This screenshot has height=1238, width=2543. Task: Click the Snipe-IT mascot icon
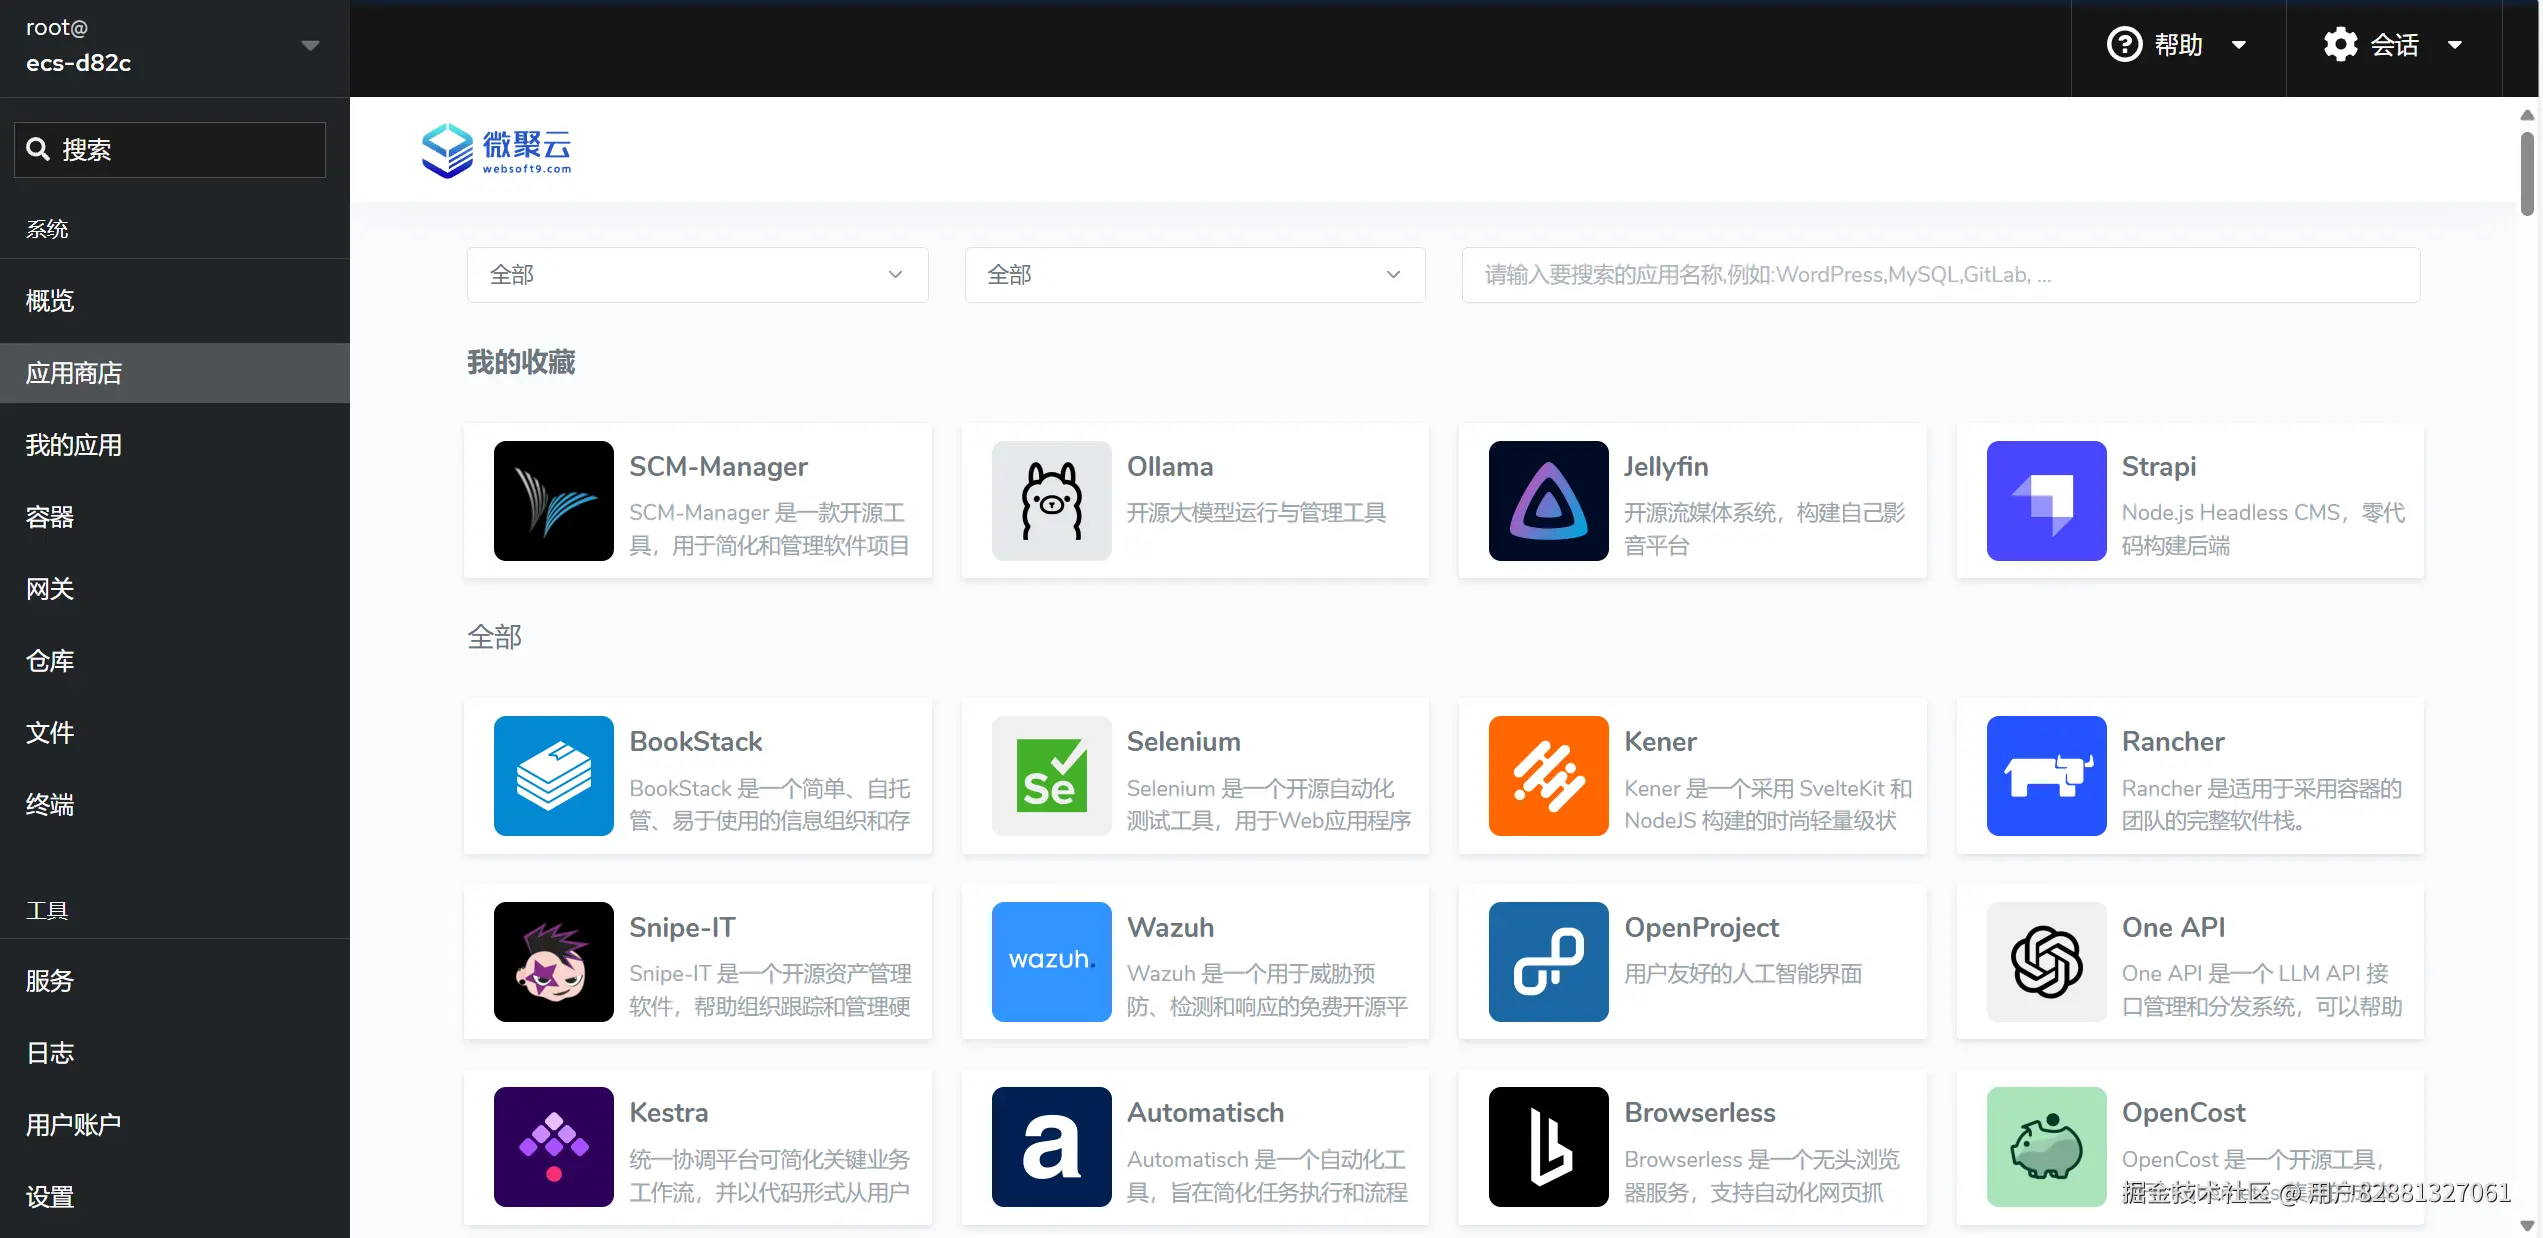(552, 961)
